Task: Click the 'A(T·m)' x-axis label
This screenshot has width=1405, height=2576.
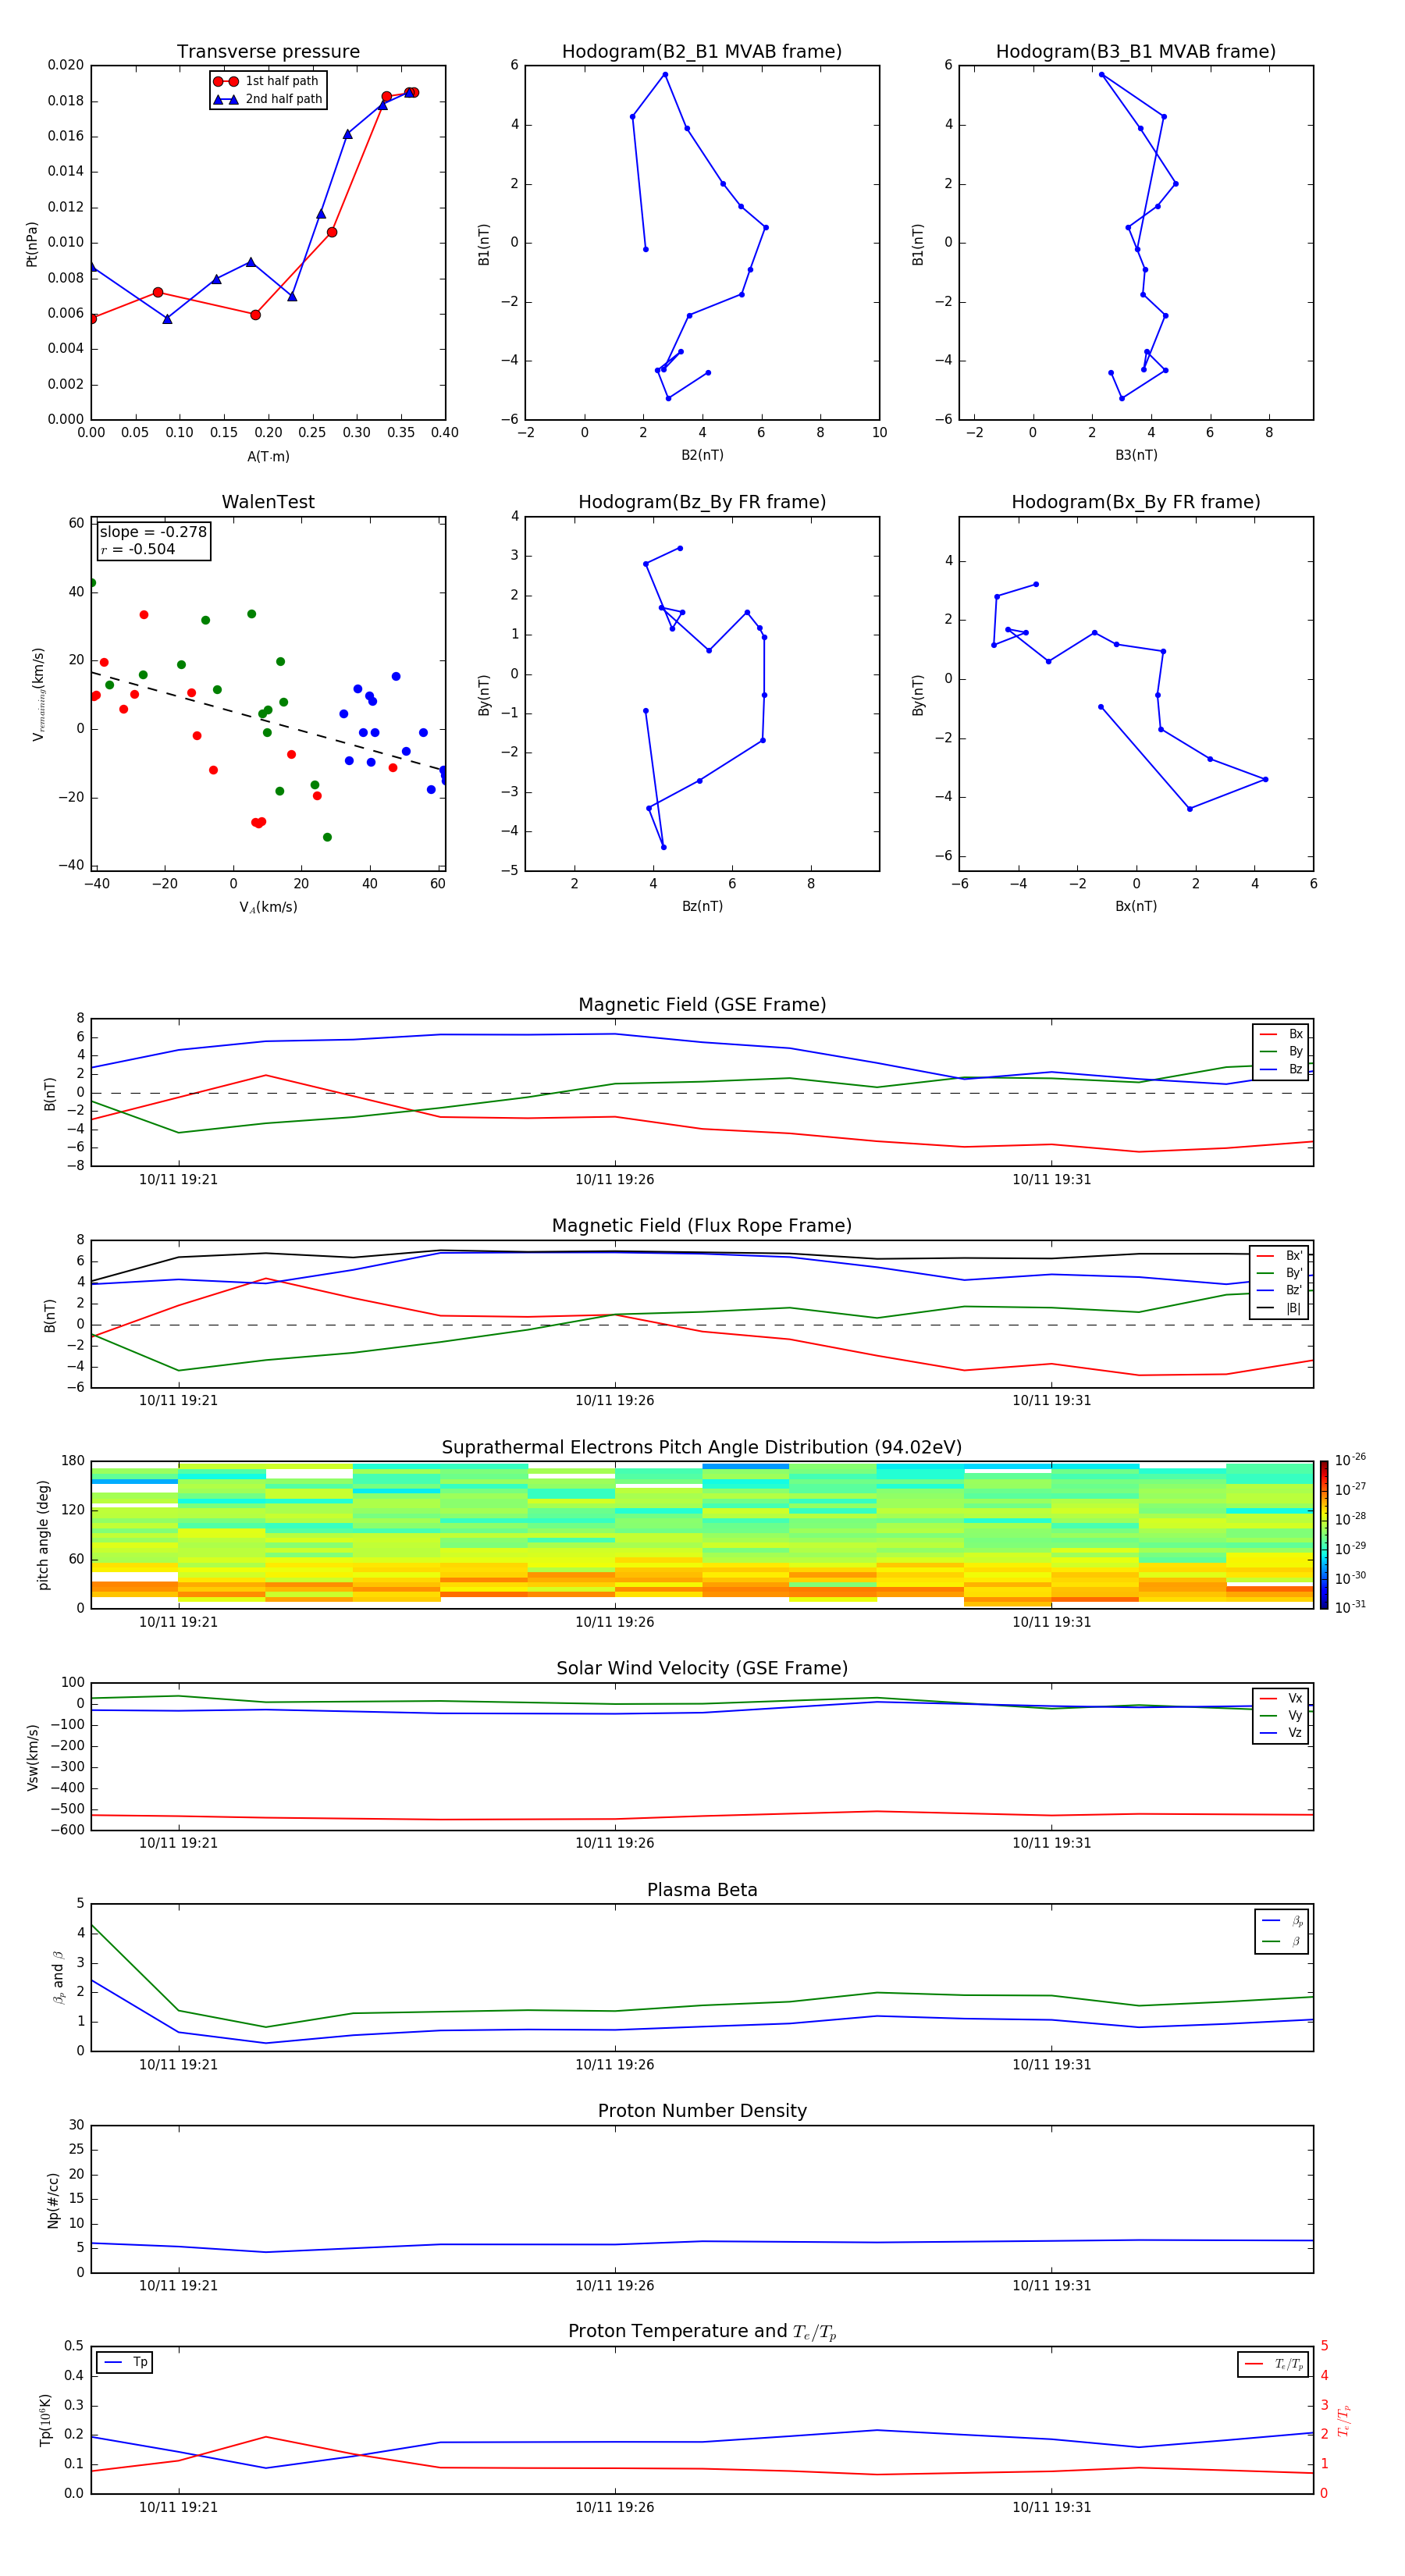Action: pyautogui.click(x=268, y=457)
